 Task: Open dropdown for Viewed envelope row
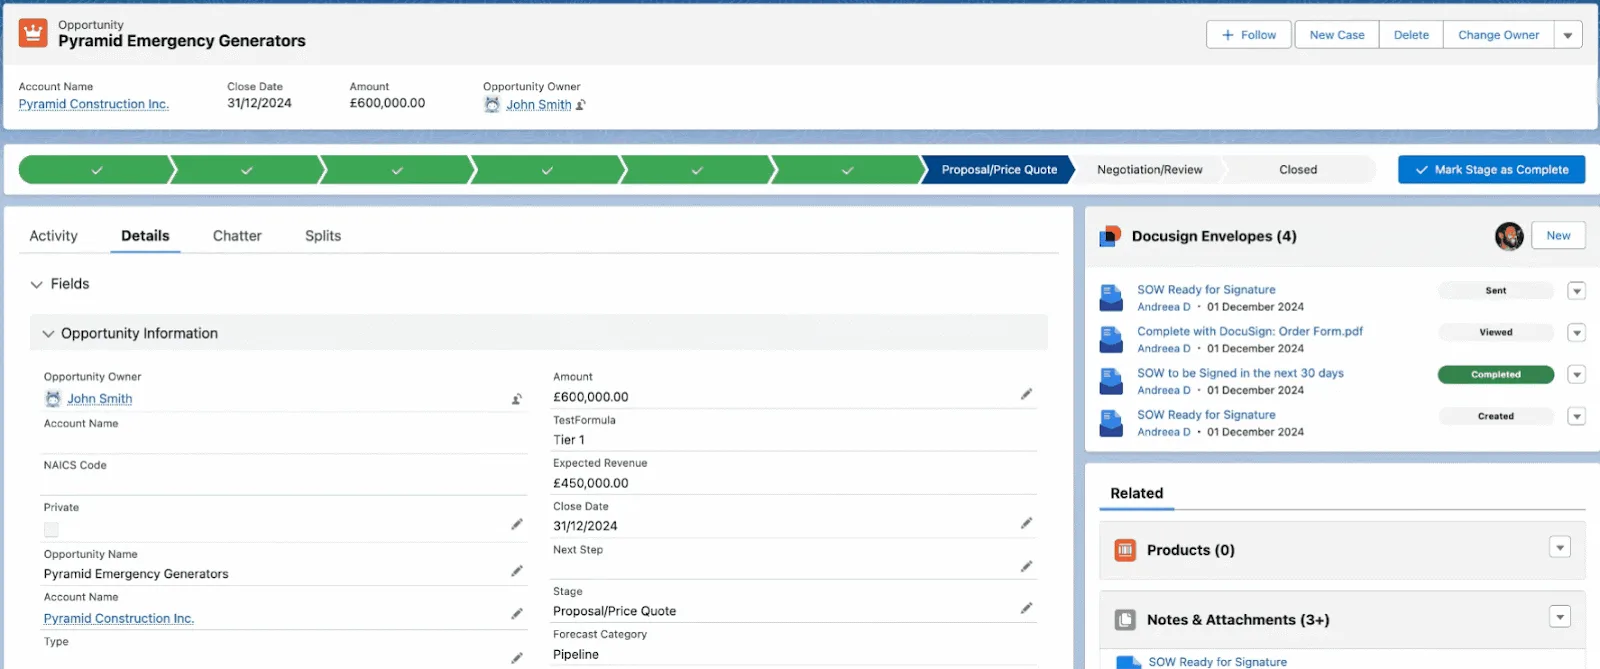[x=1577, y=333]
